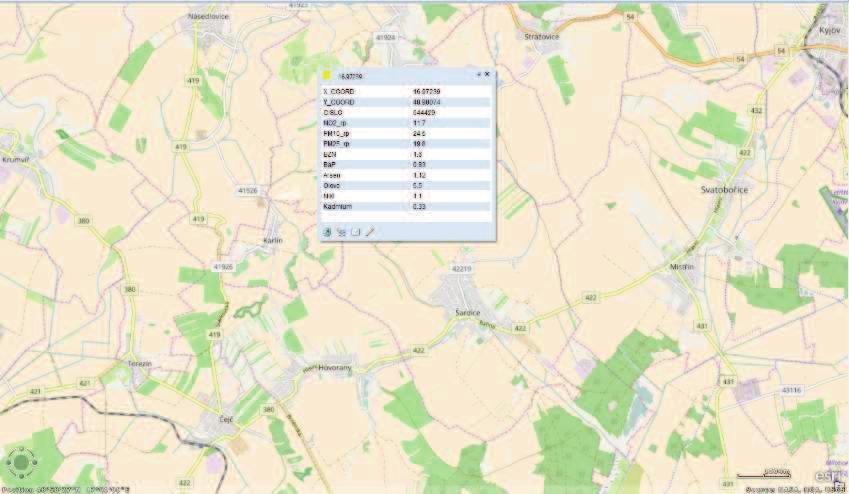Pan east with navigation wheel right dot
Viewport: 849px width, 494px height.
(36, 463)
